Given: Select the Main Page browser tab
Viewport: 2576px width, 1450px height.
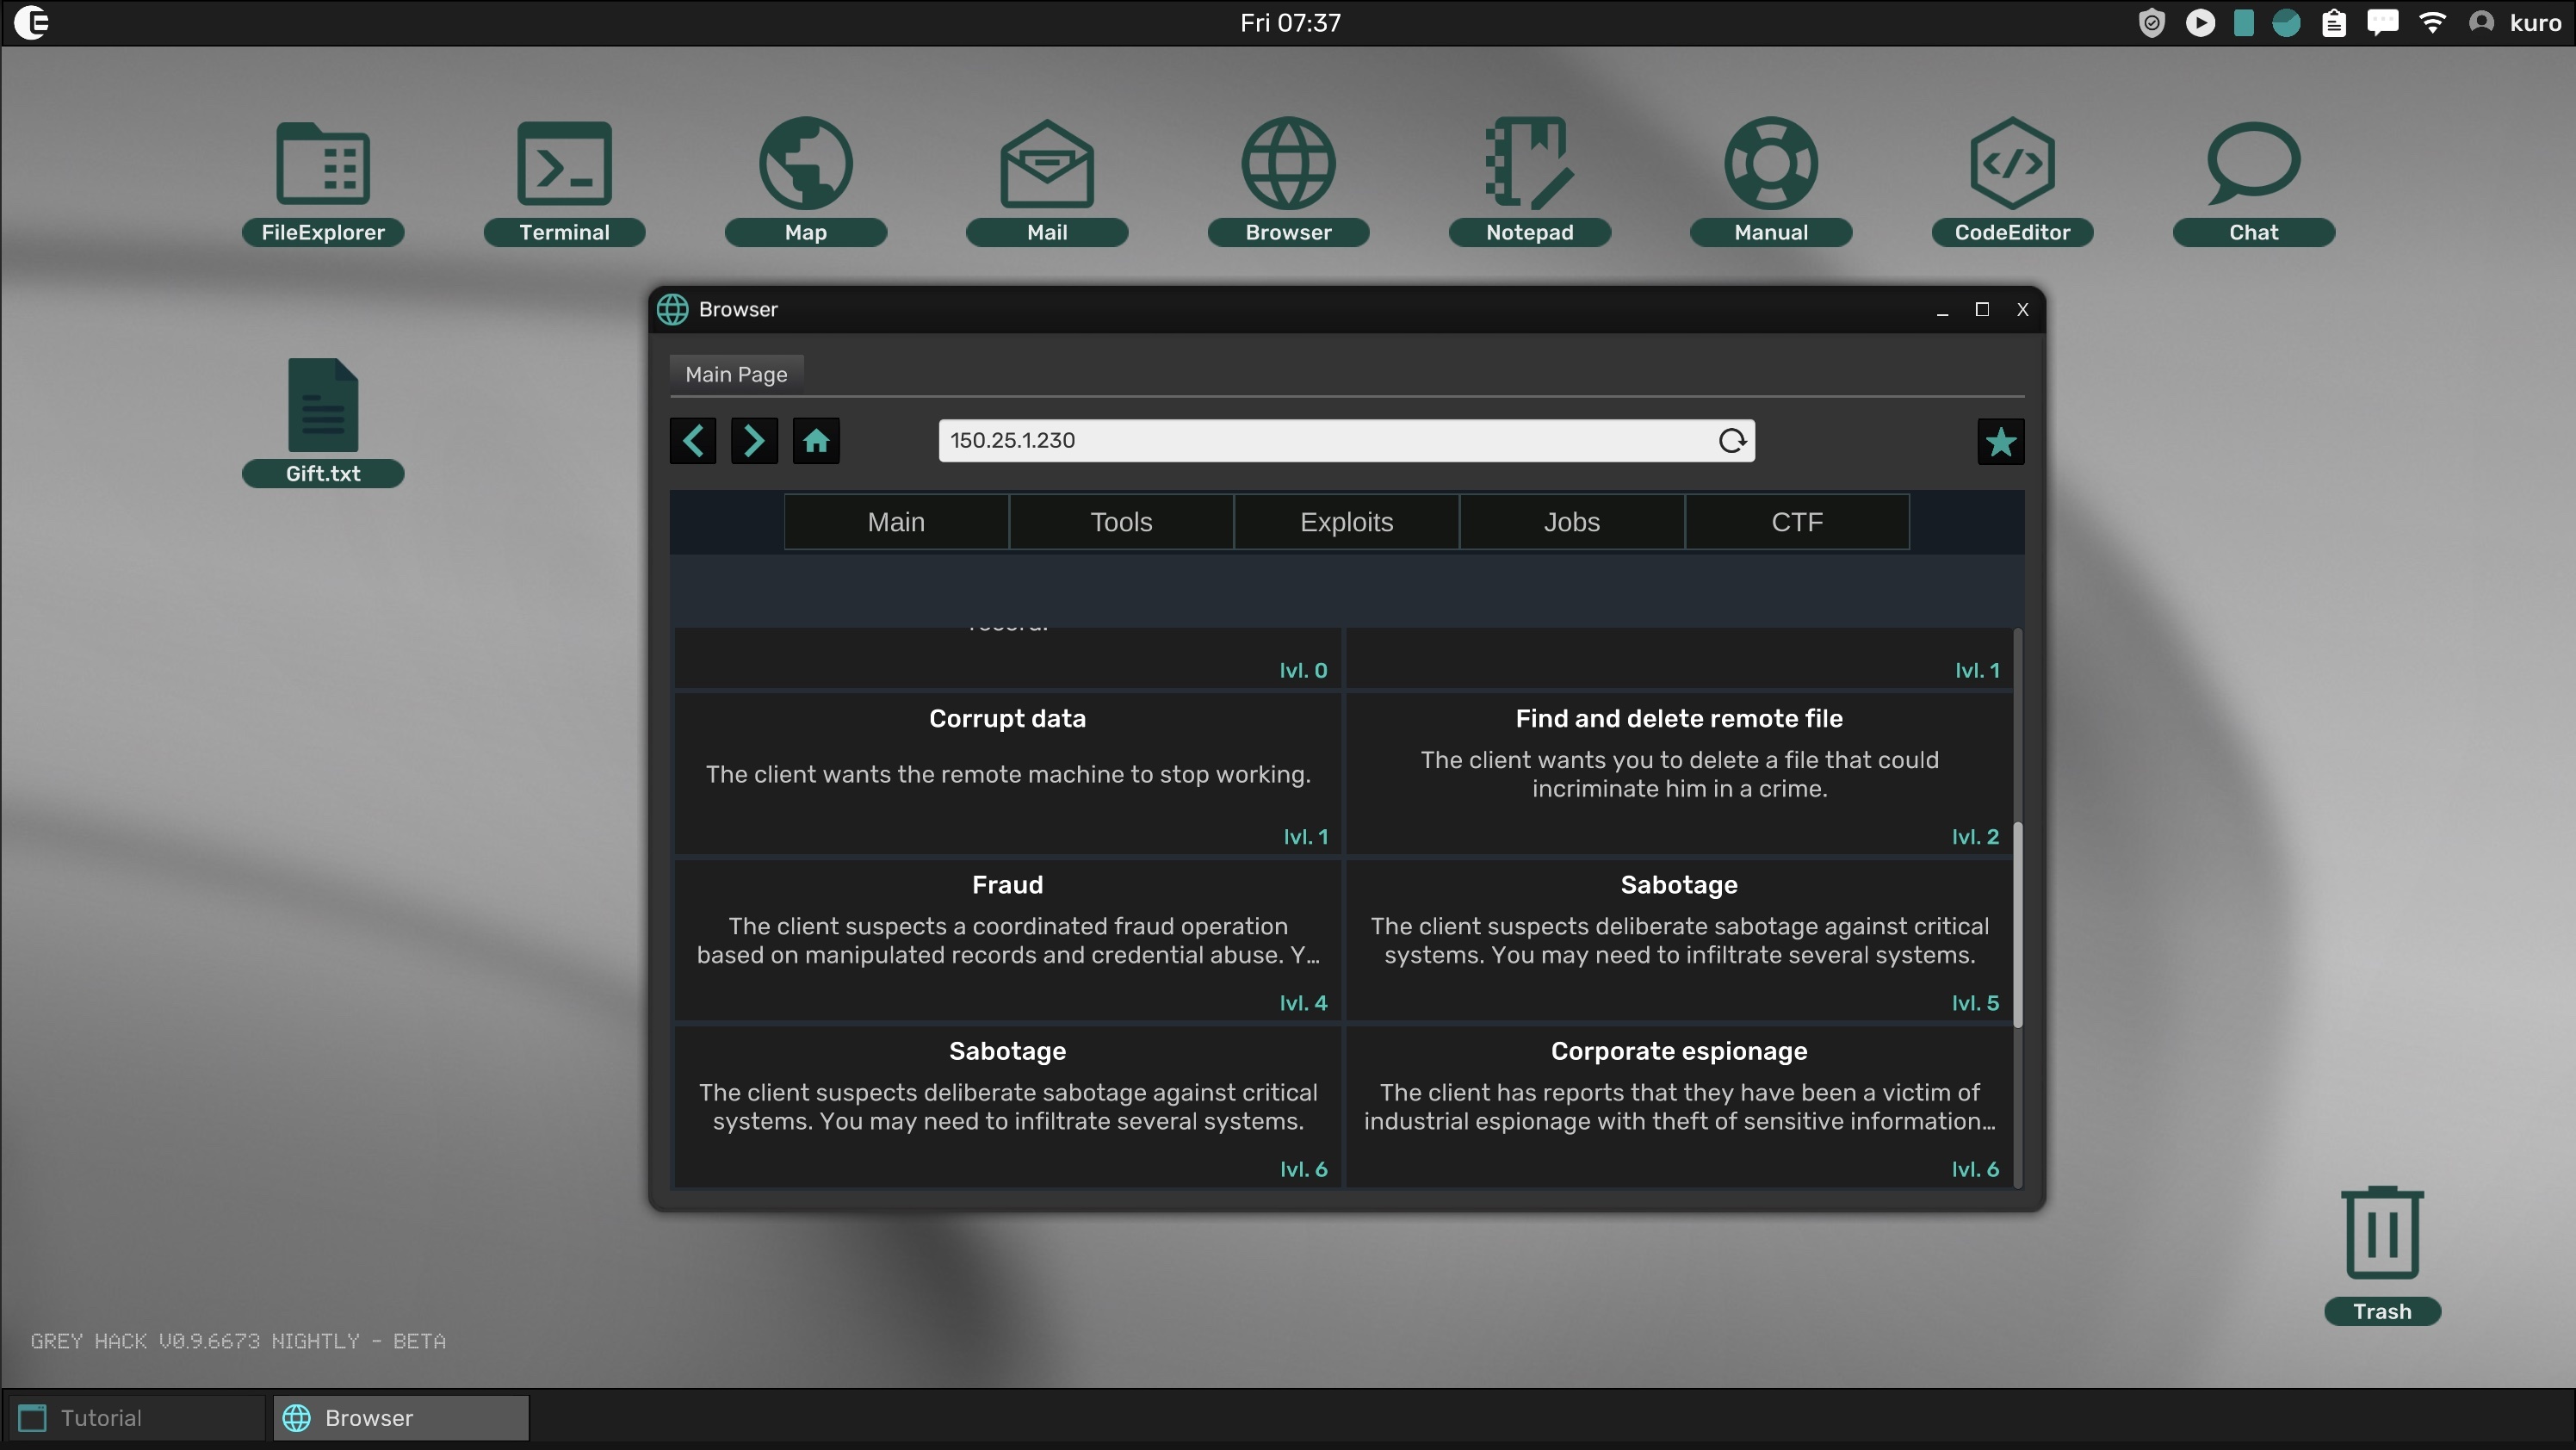Looking at the screenshot, I should (736, 374).
